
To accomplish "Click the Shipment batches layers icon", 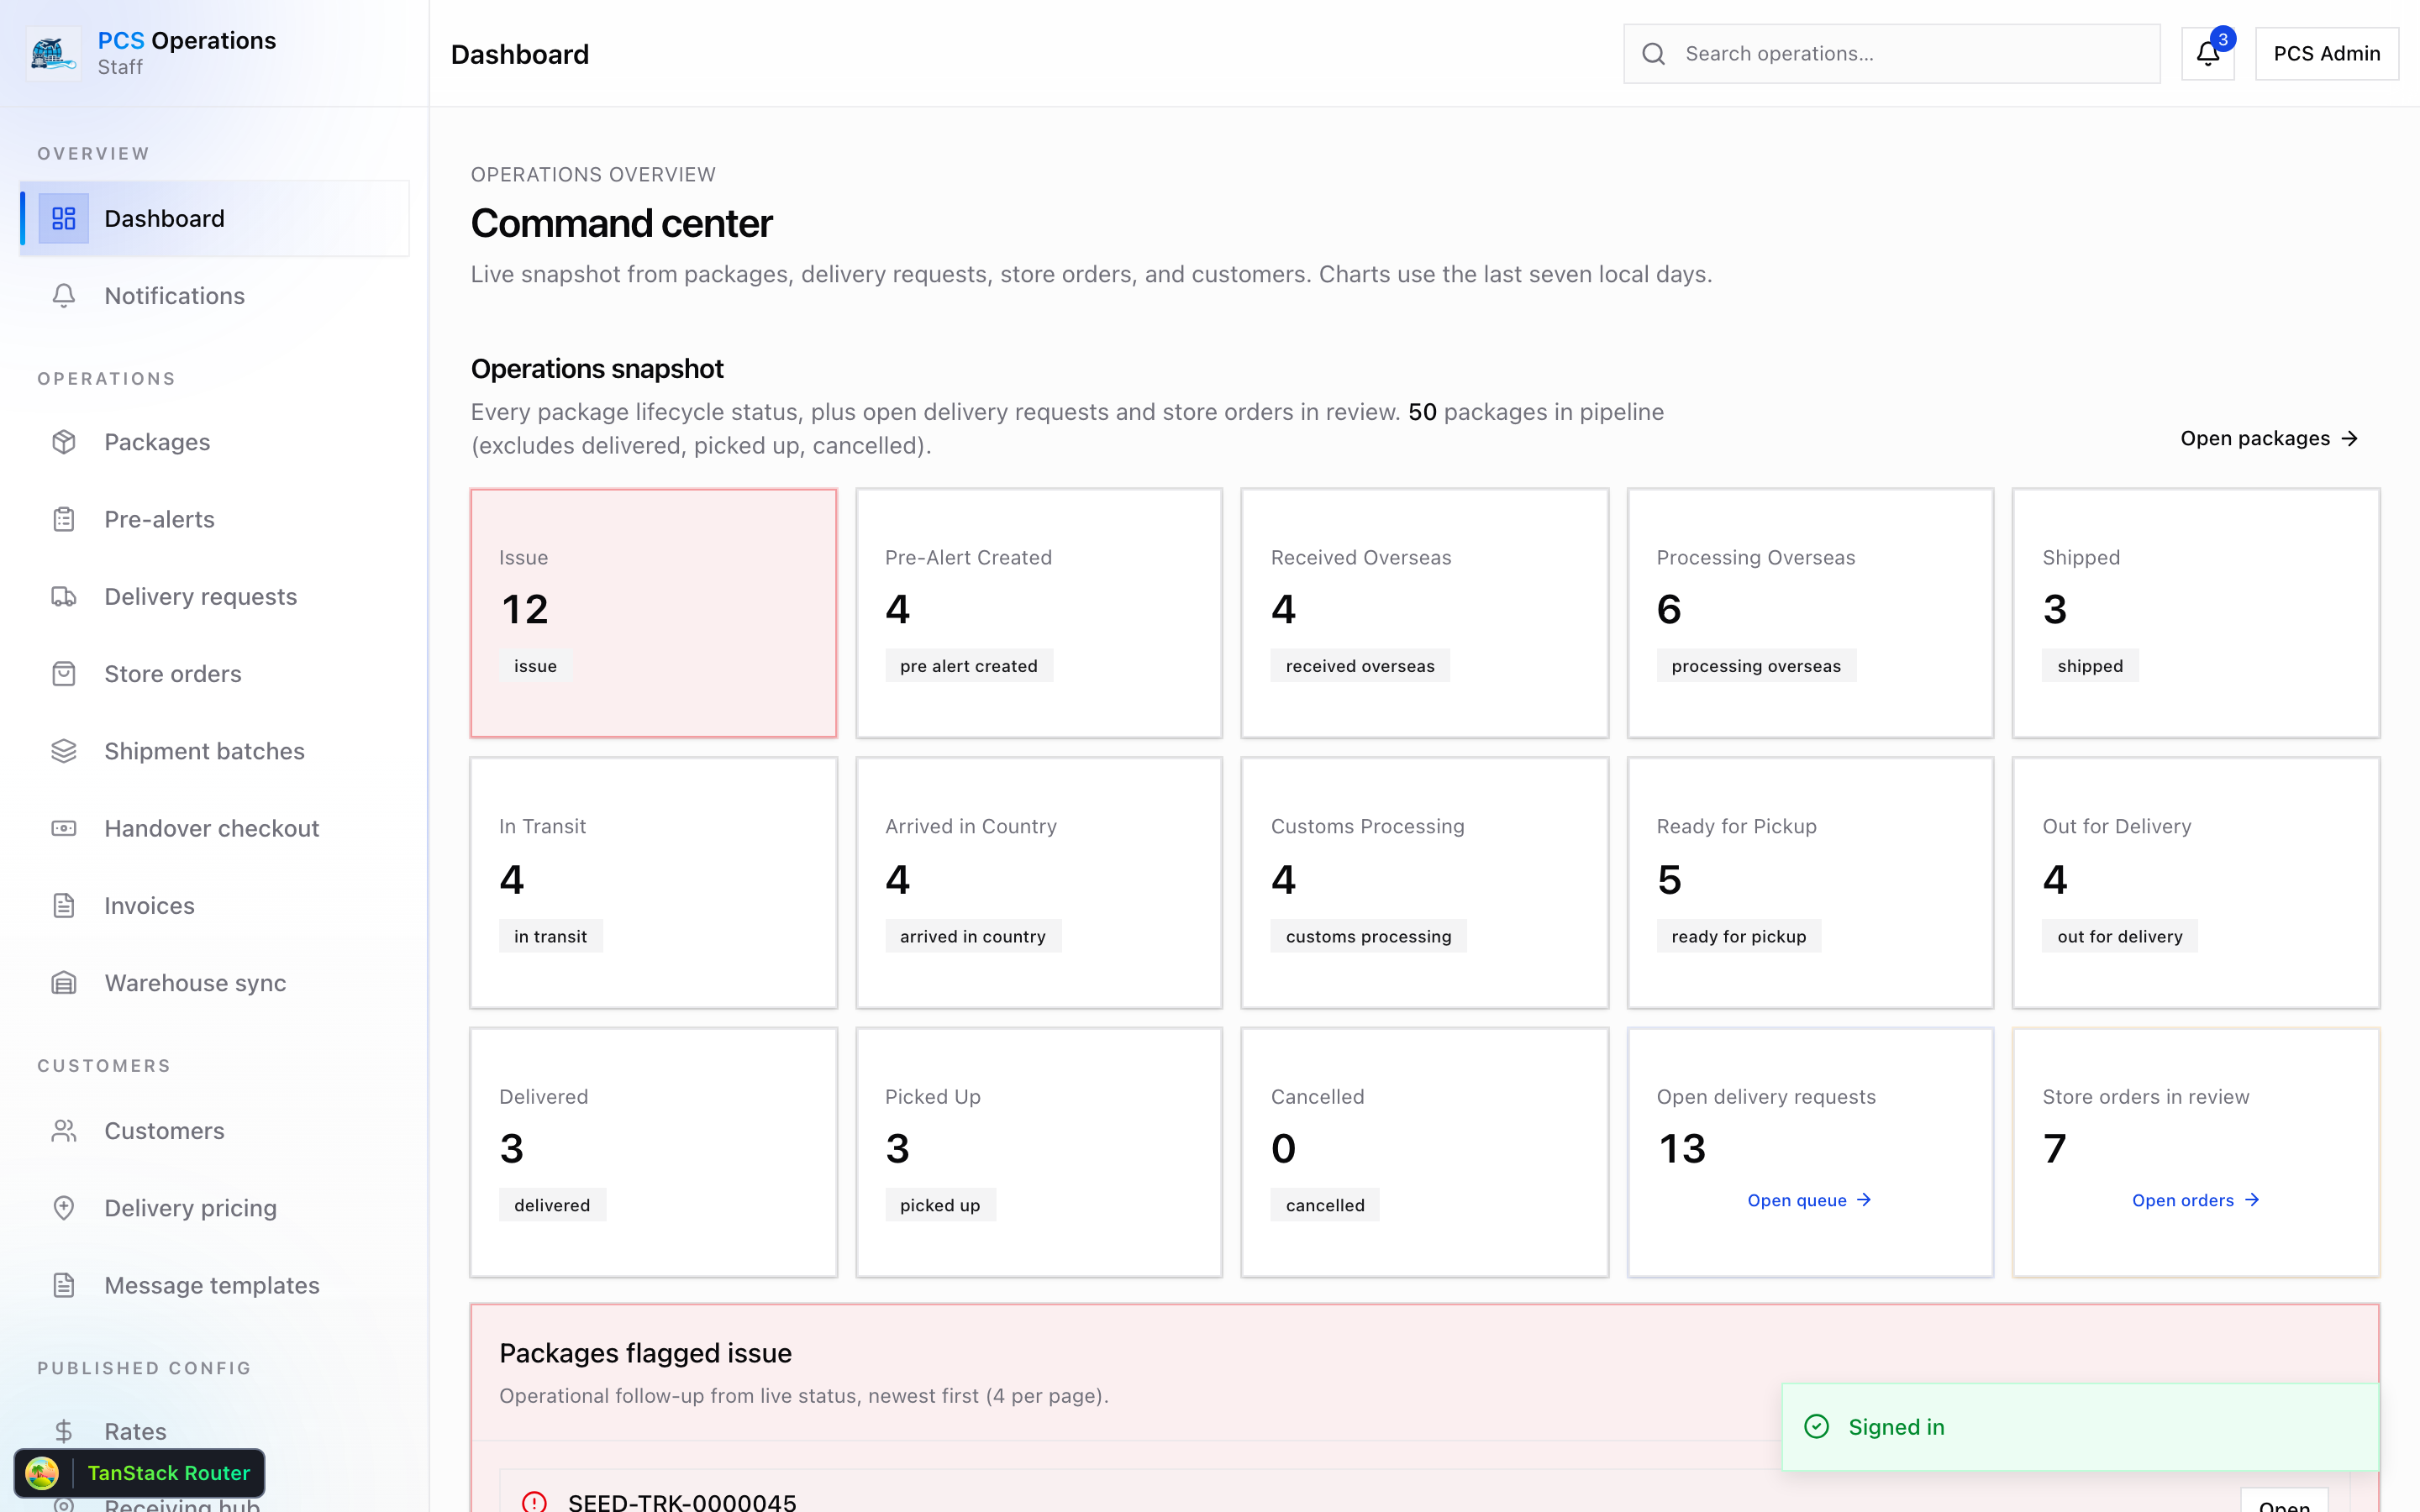I will [64, 751].
